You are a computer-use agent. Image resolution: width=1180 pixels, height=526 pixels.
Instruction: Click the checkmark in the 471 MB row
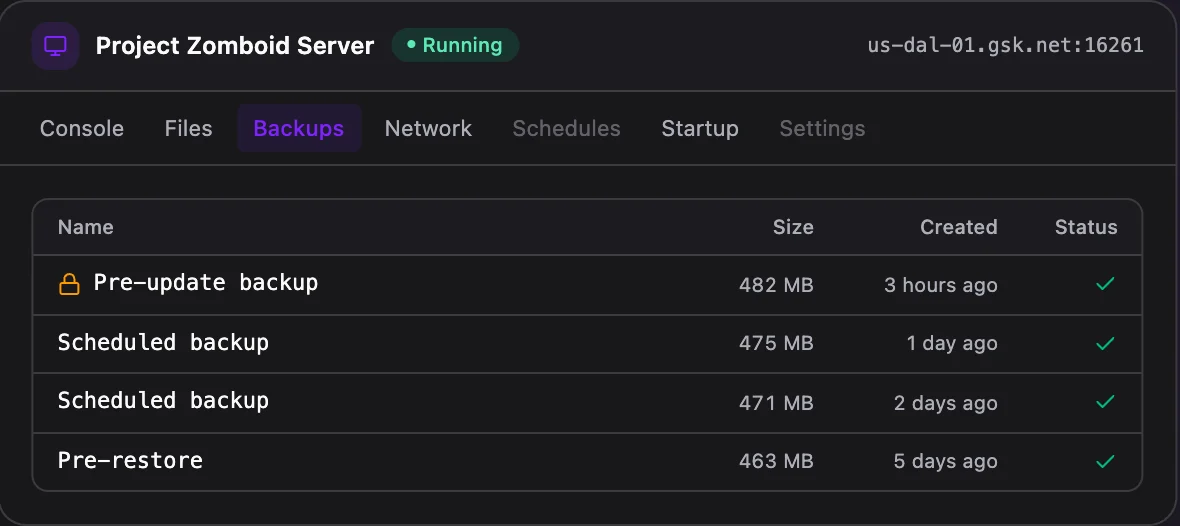pyautogui.click(x=1105, y=403)
